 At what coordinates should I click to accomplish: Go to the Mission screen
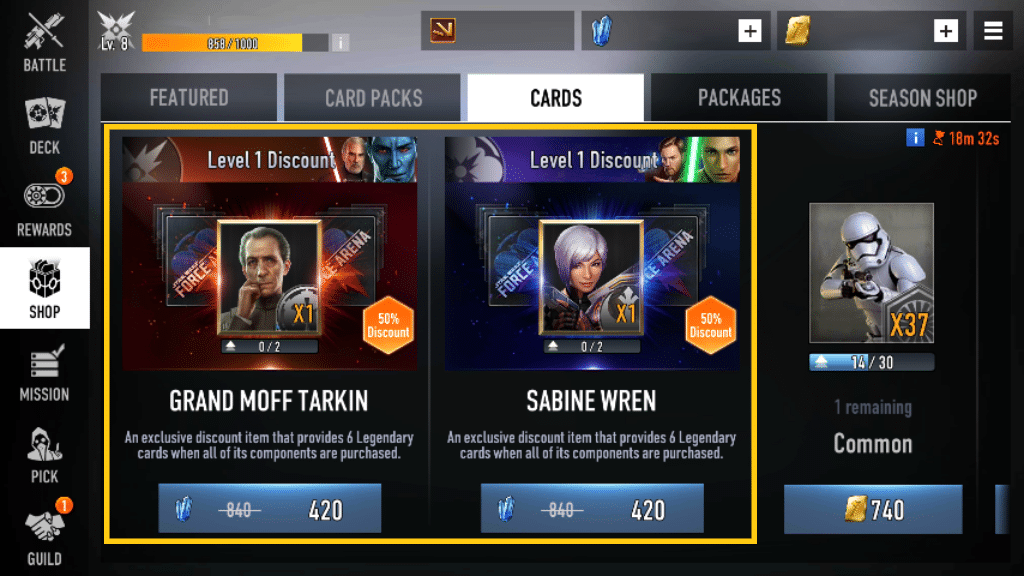tap(44, 372)
